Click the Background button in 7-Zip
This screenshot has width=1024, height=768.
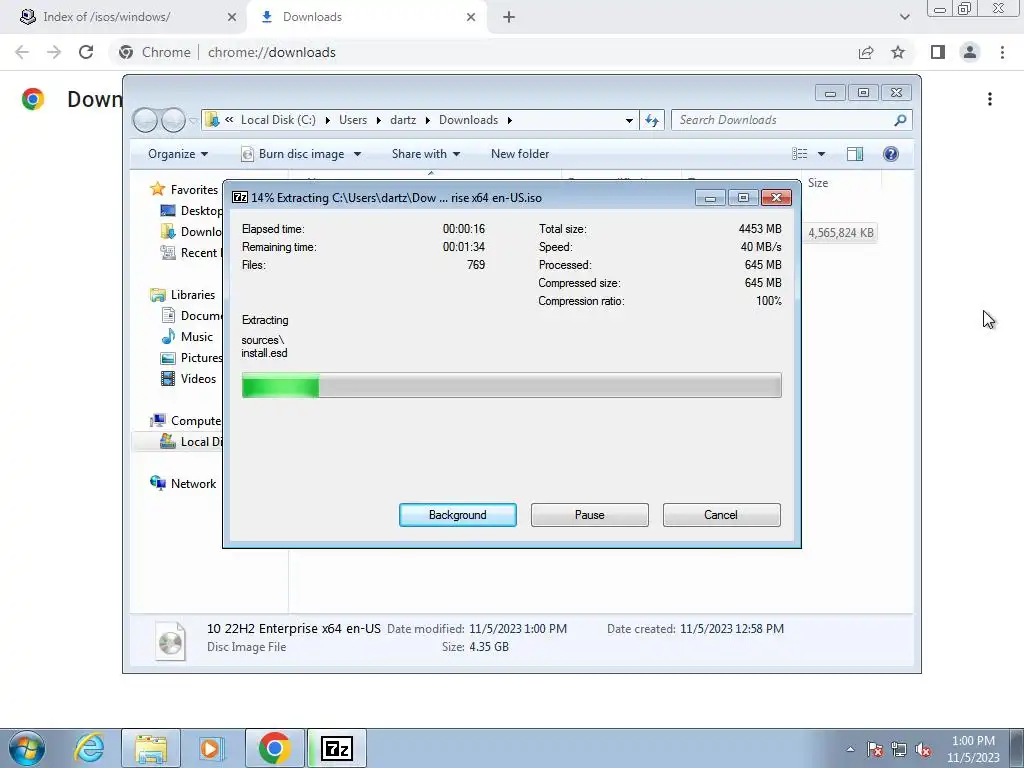tap(458, 515)
